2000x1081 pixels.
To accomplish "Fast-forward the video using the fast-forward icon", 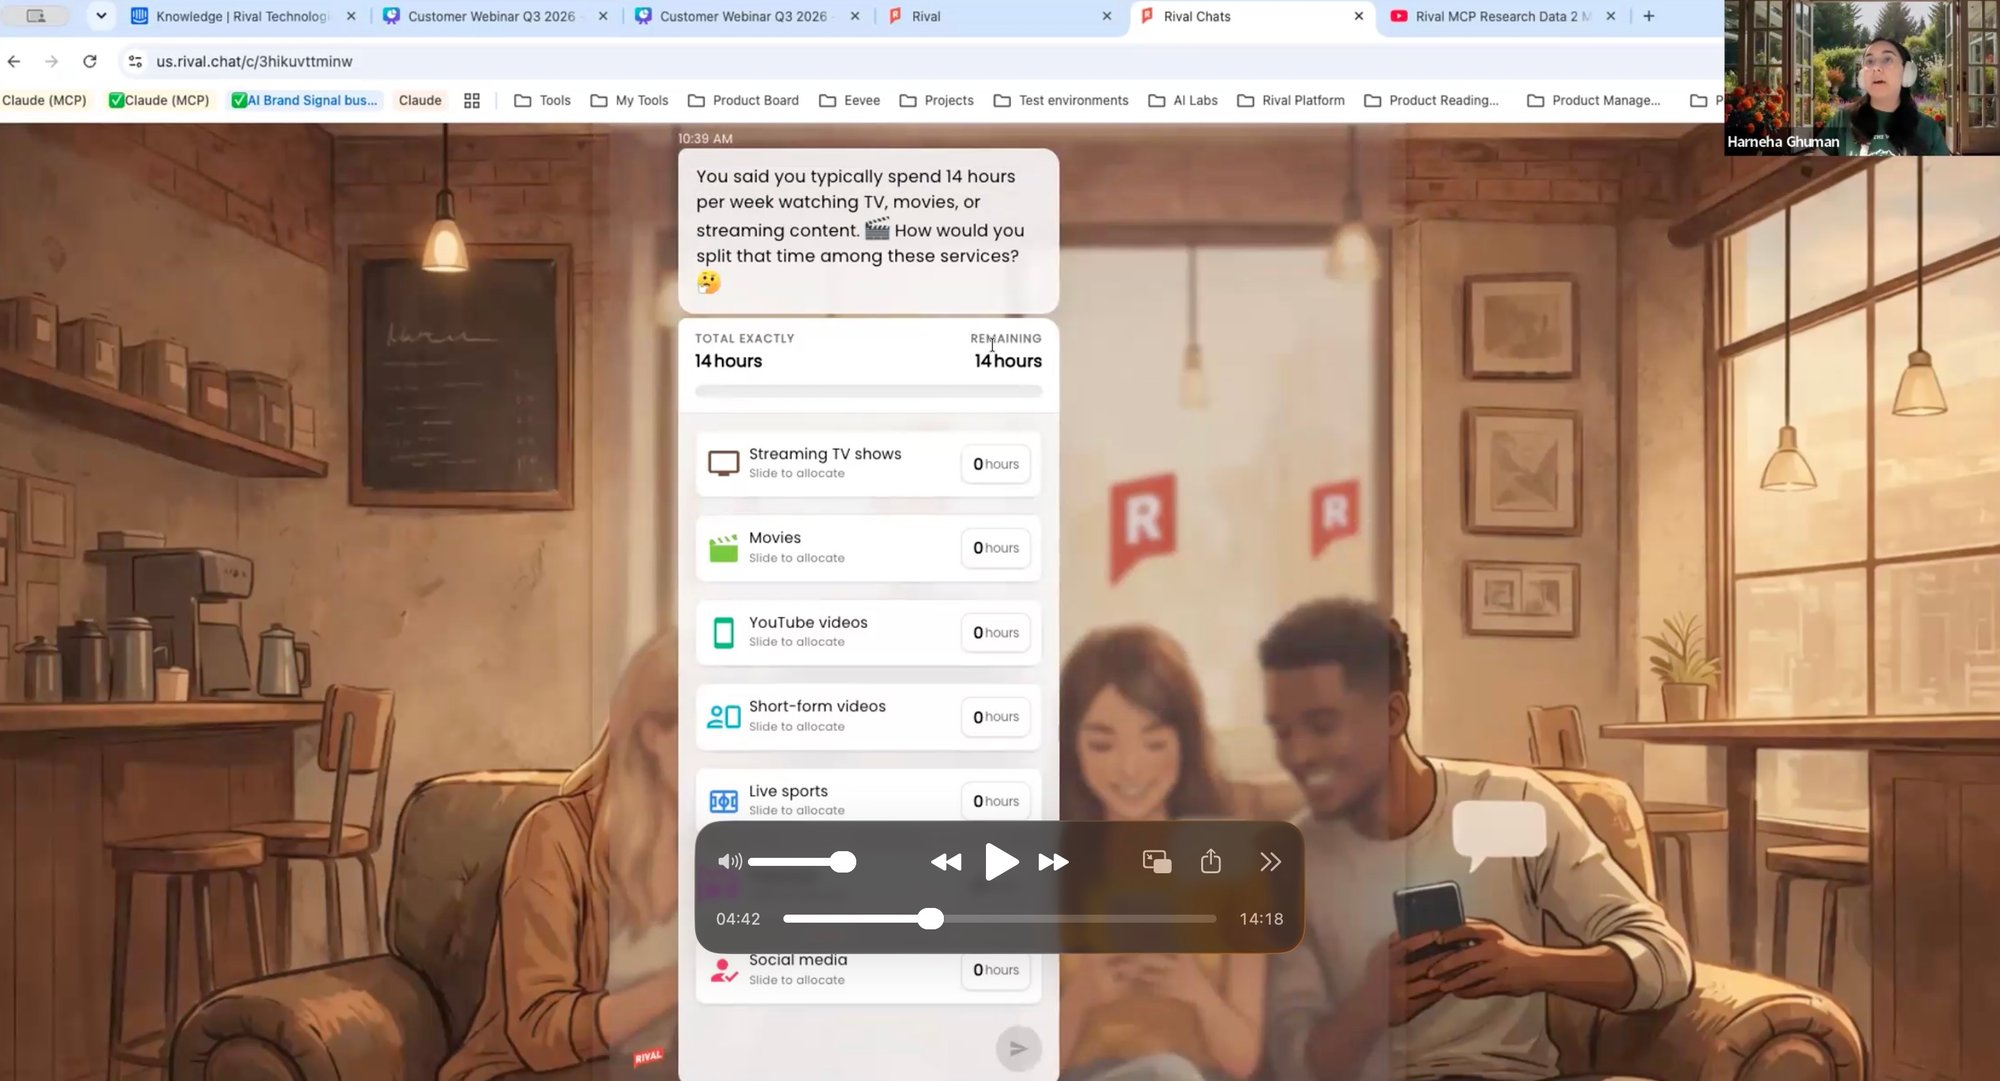I will [1053, 862].
